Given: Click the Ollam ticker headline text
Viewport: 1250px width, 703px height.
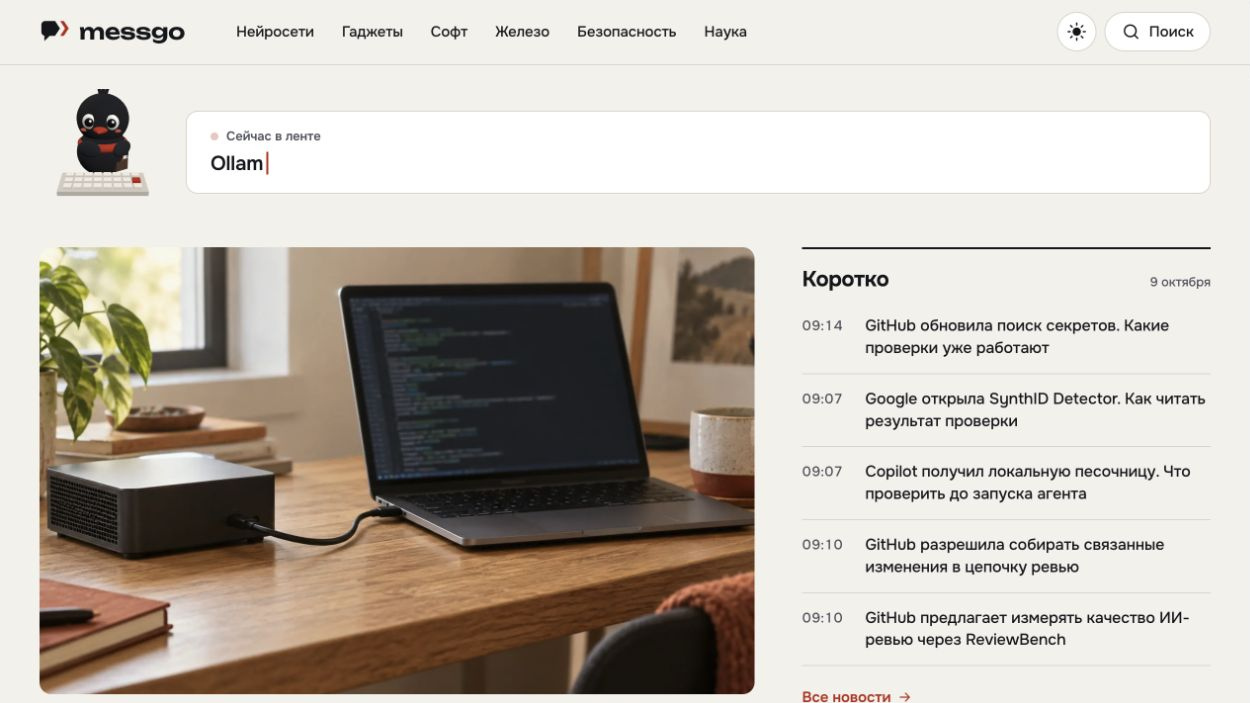Looking at the screenshot, I should 237,163.
